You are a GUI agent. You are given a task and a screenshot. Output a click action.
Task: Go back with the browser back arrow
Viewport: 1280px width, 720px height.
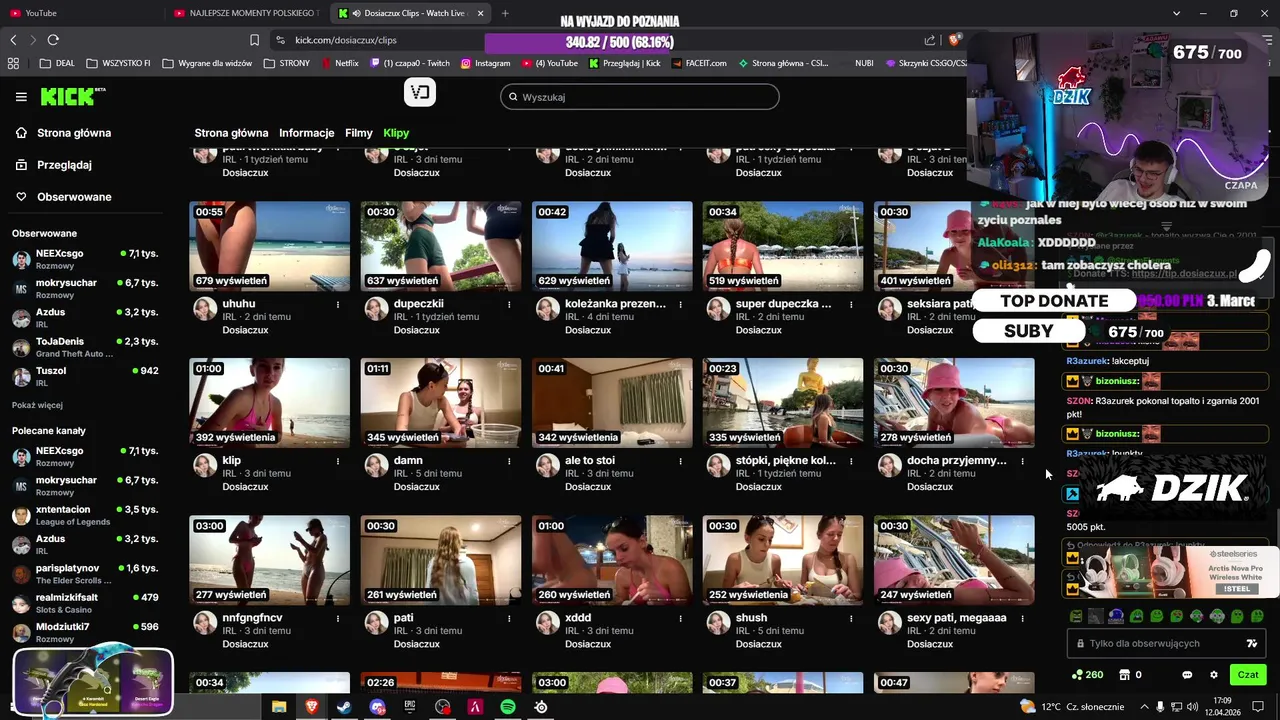pos(13,40)
